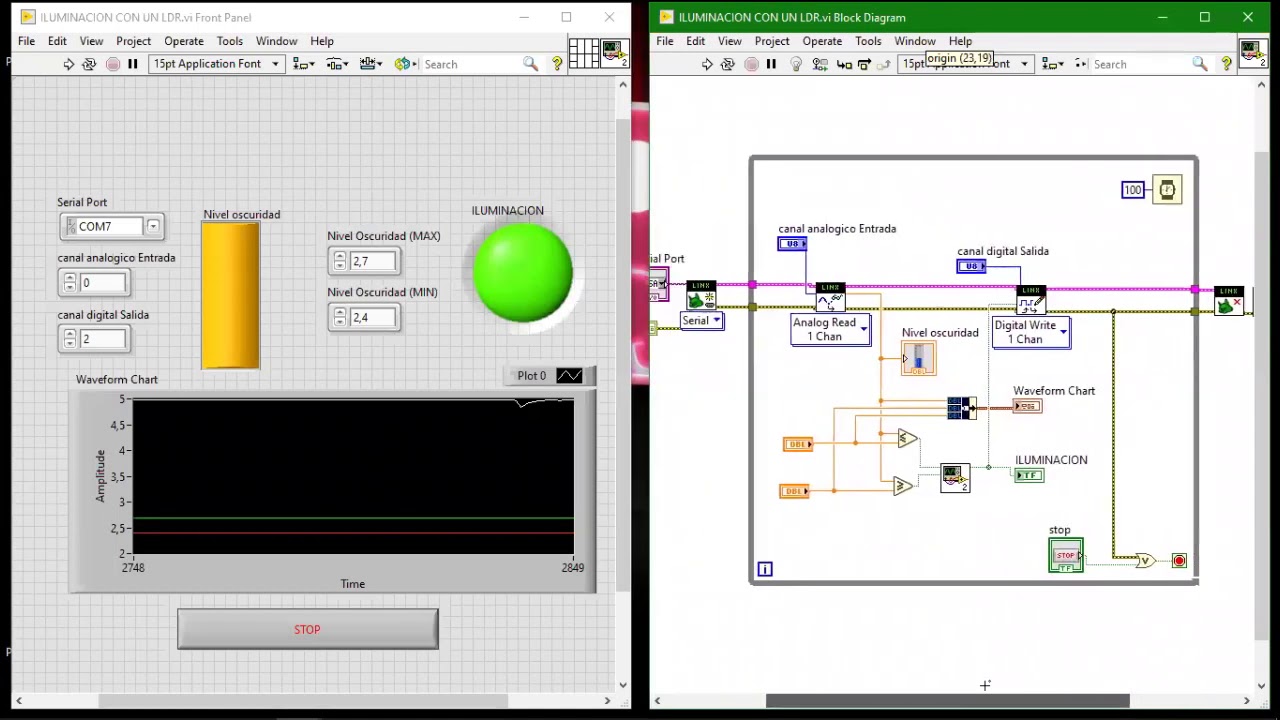Click the Waveform Chart plot area
Viewport: 1280px width, 720px height.
[x=353, y=476]
